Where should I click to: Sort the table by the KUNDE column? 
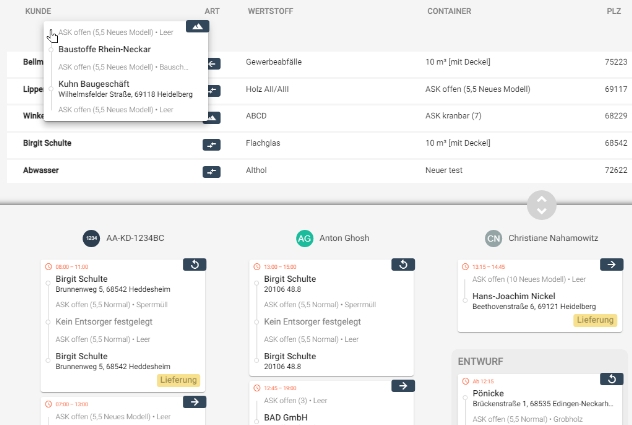(x=38, y=11)
